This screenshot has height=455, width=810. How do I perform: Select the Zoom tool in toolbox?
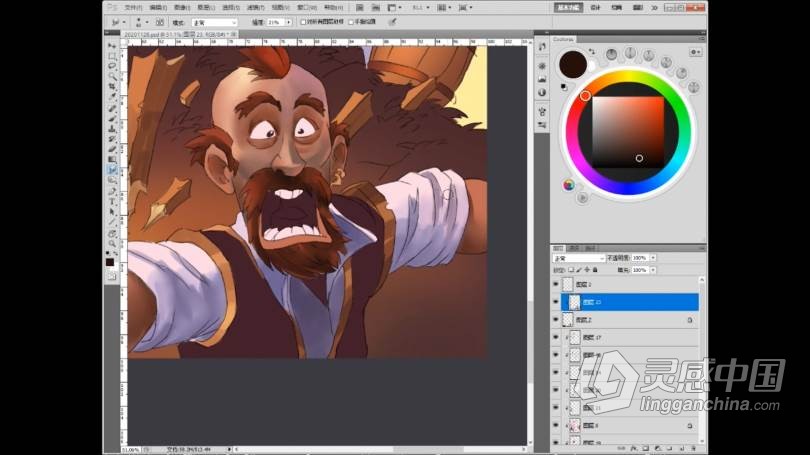112,244
